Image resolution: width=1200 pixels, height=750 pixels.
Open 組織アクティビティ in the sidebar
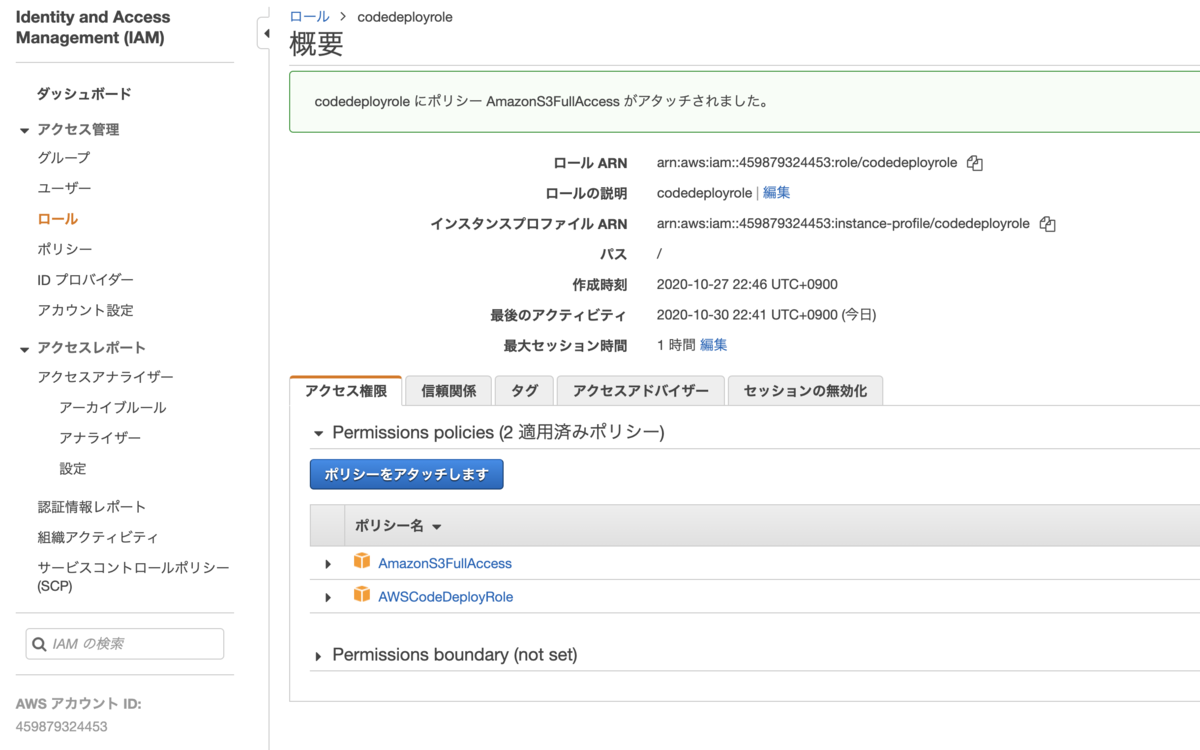point(98,537)
